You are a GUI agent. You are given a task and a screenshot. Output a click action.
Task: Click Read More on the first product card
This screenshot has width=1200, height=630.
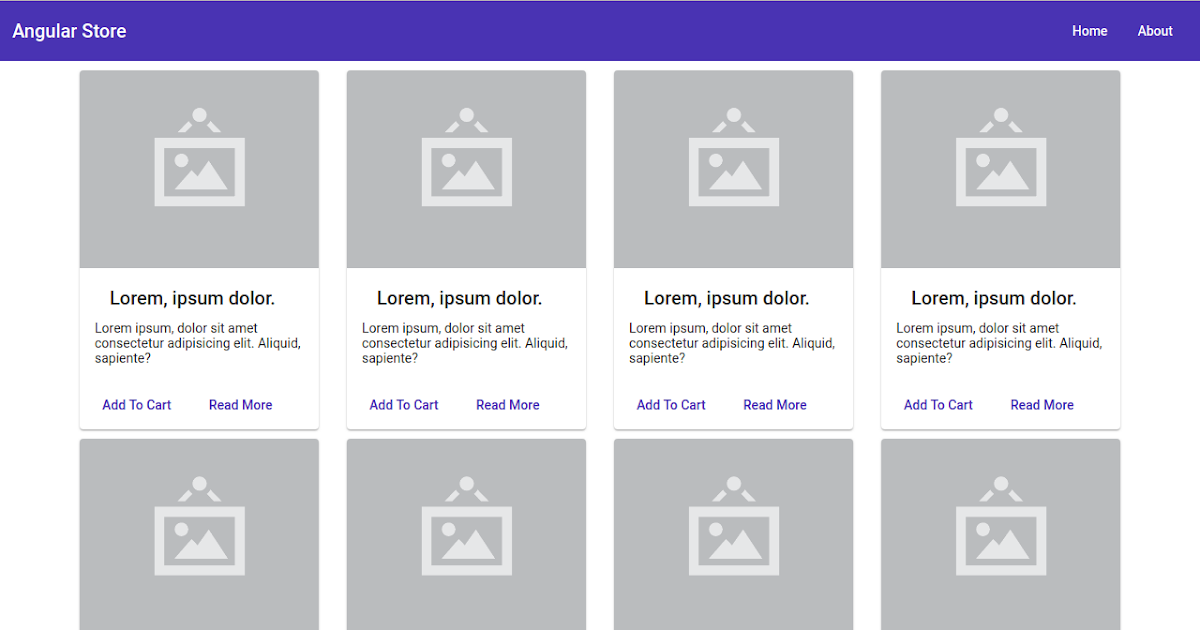pyautogui.click(x=240, y=404)
